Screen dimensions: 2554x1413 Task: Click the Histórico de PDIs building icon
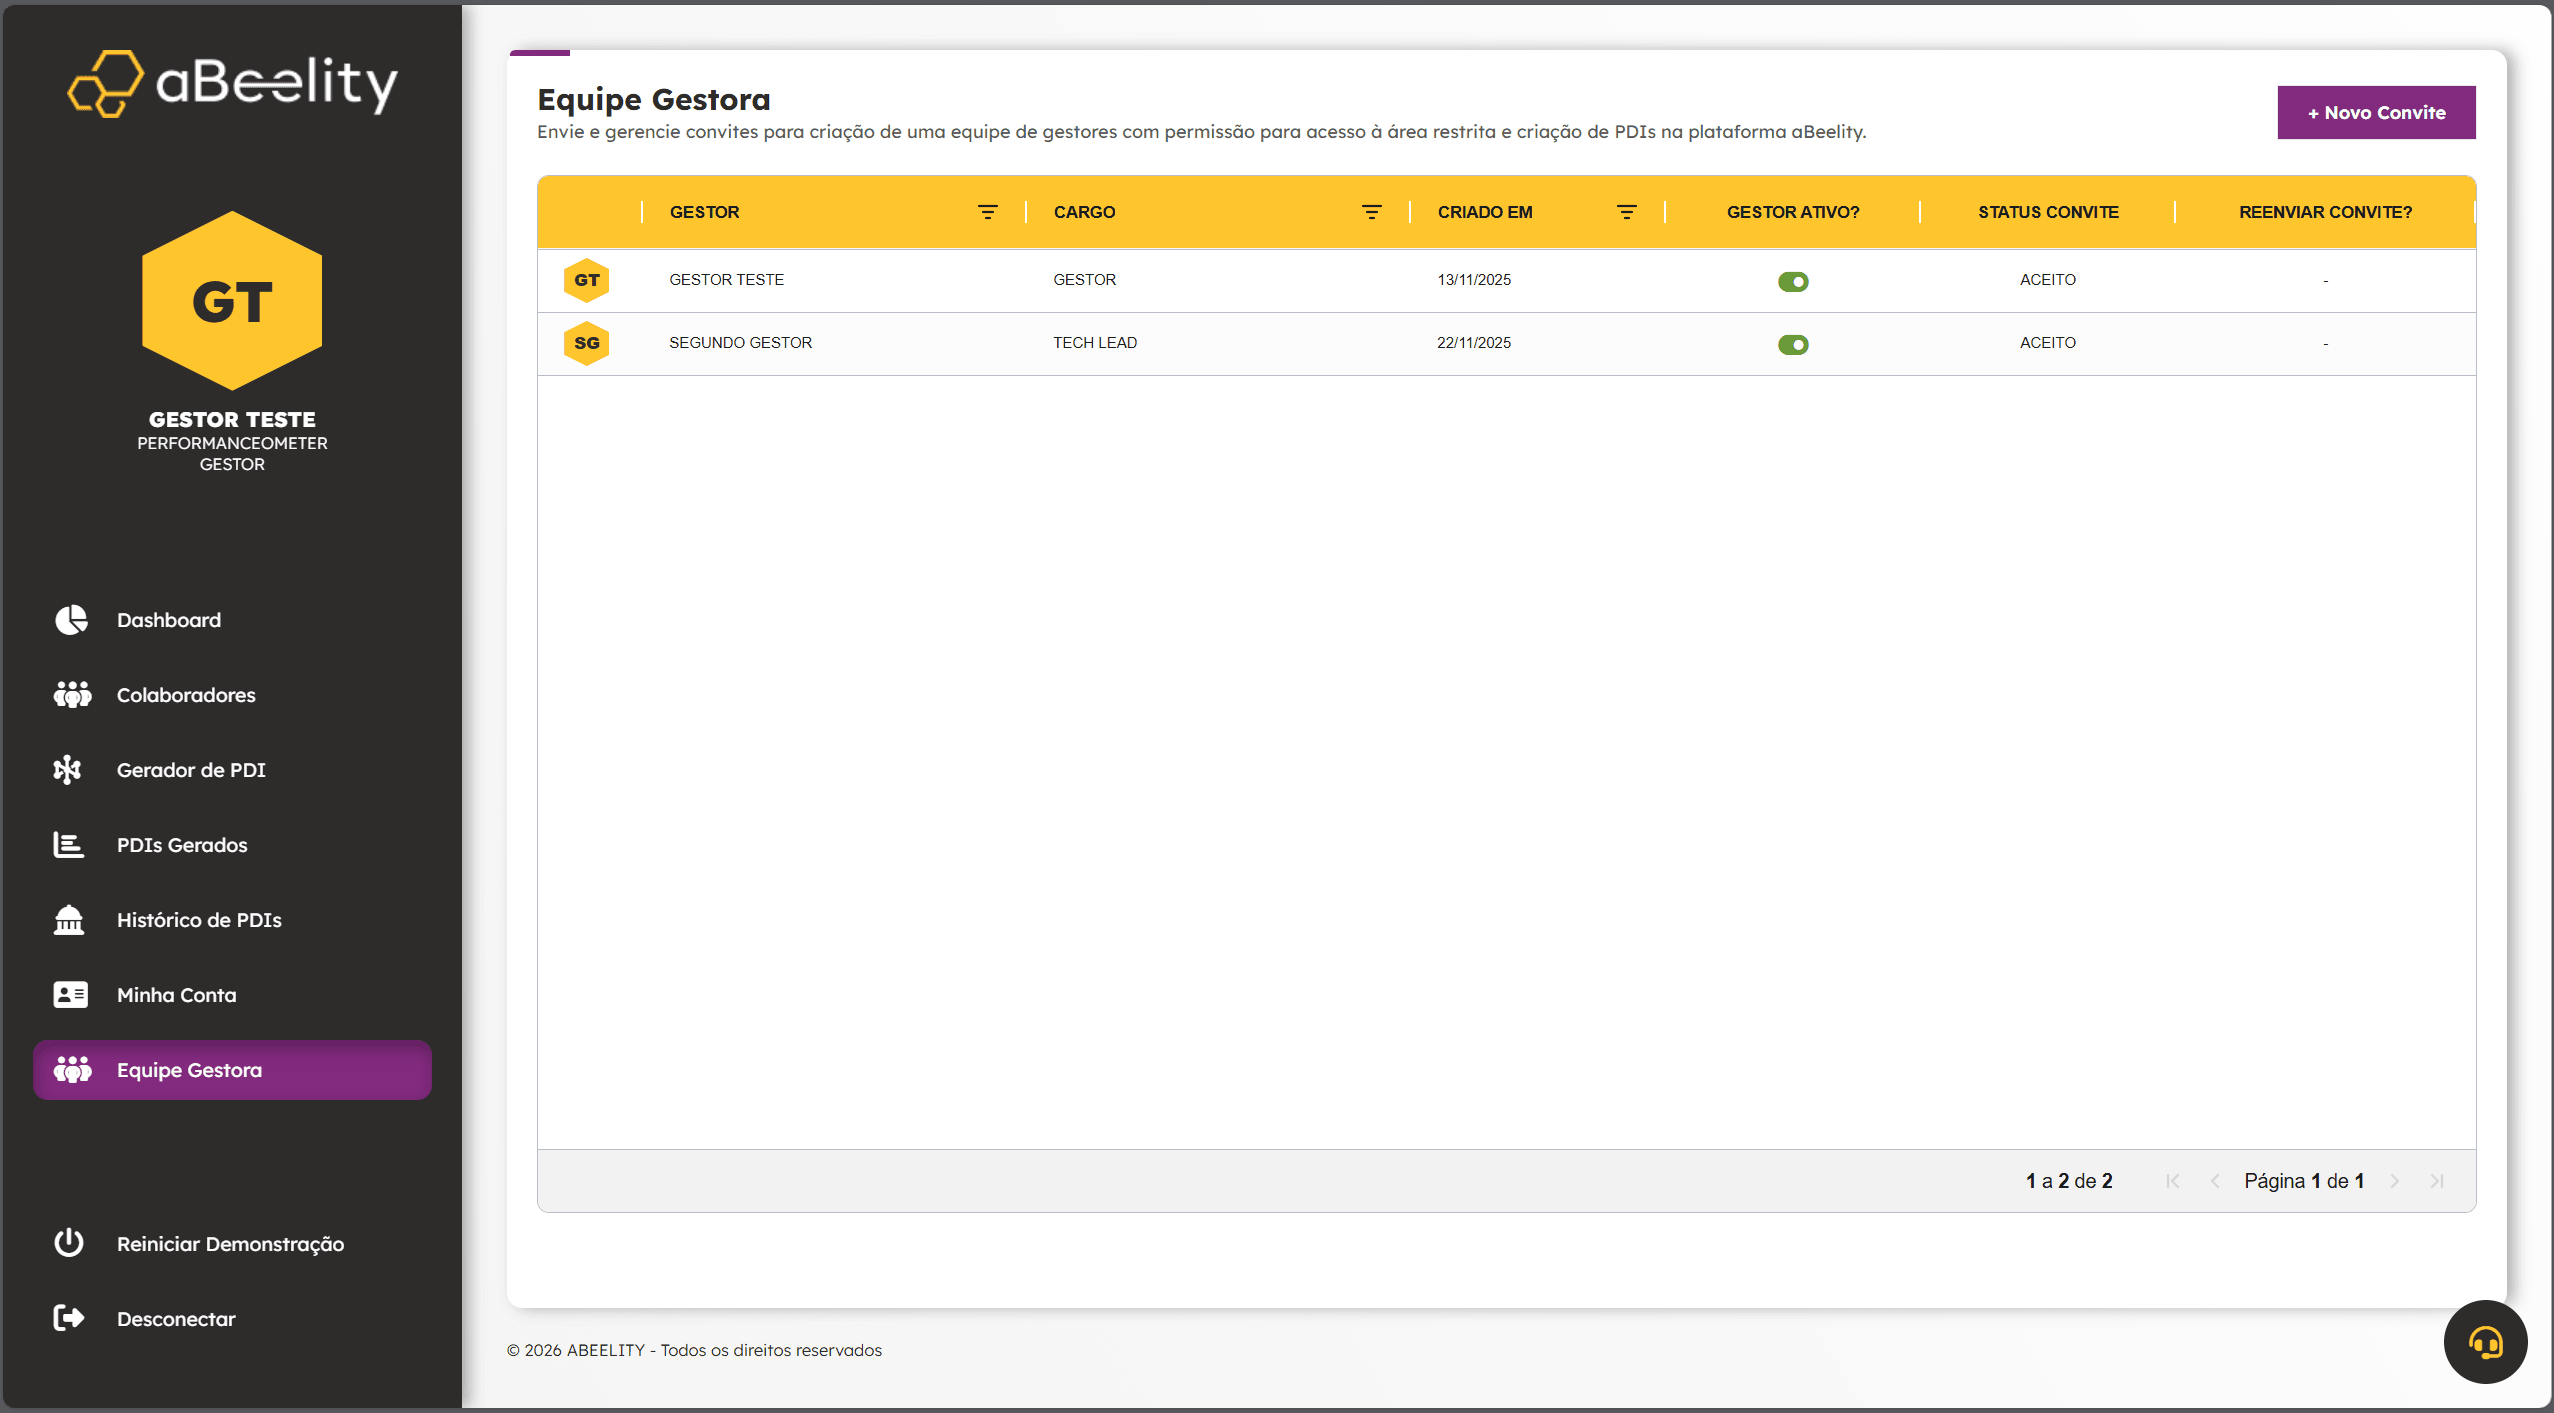(69, 920)
